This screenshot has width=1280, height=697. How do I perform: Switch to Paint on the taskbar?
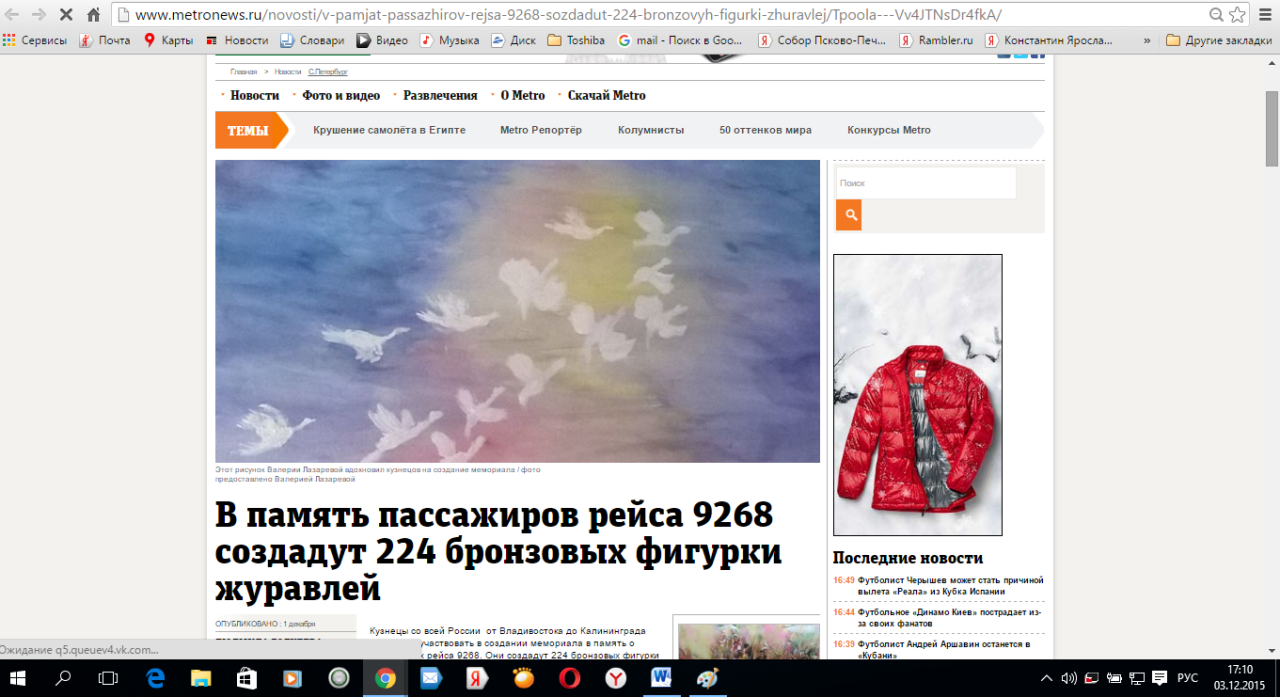[x=707, y=678]
